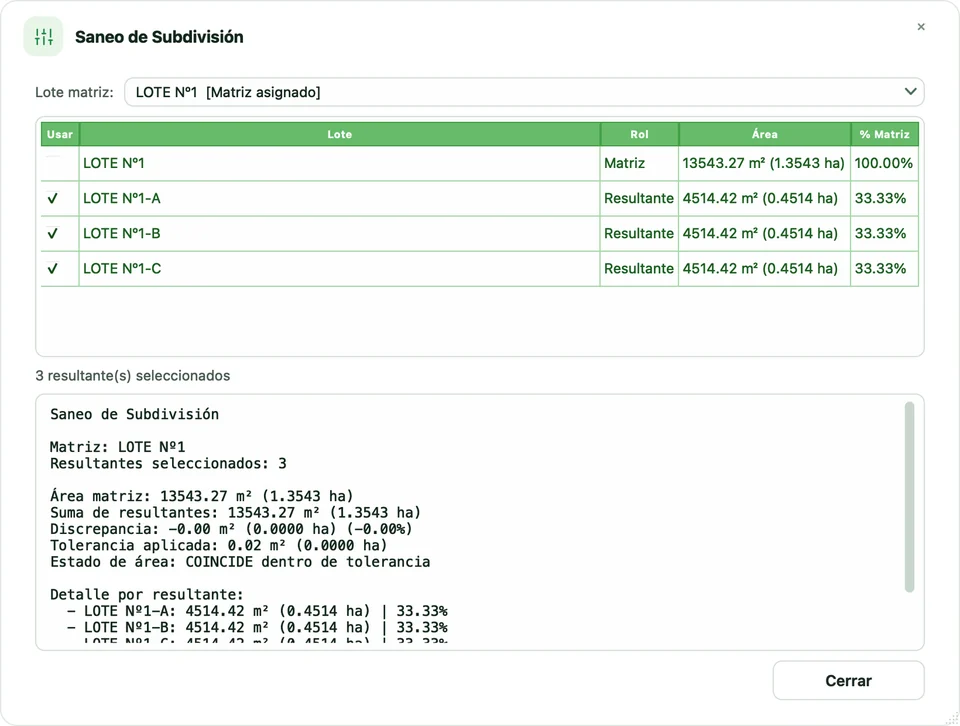Click the Área column header
Screen dimensions: 960x726
click(765, 134)
